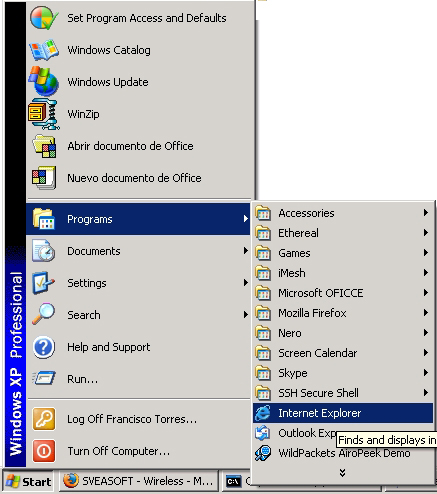Launch Internet Explorer via its e icon
Viewport: 437px width, 494px height.
[263, 413]
